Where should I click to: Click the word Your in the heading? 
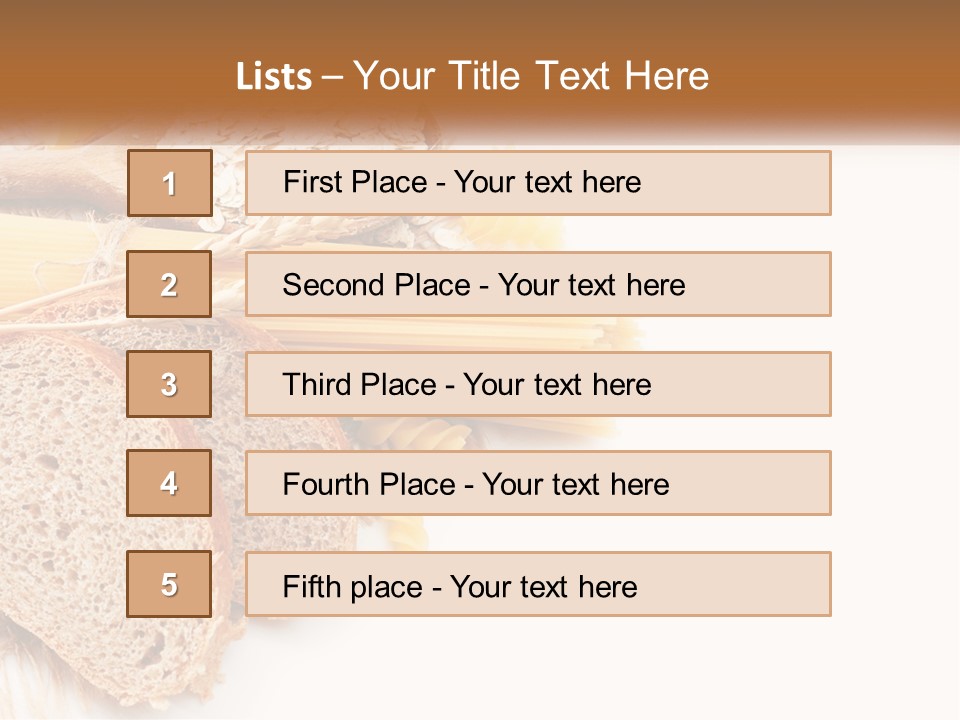pyautogui.click(x=394, y=77)
